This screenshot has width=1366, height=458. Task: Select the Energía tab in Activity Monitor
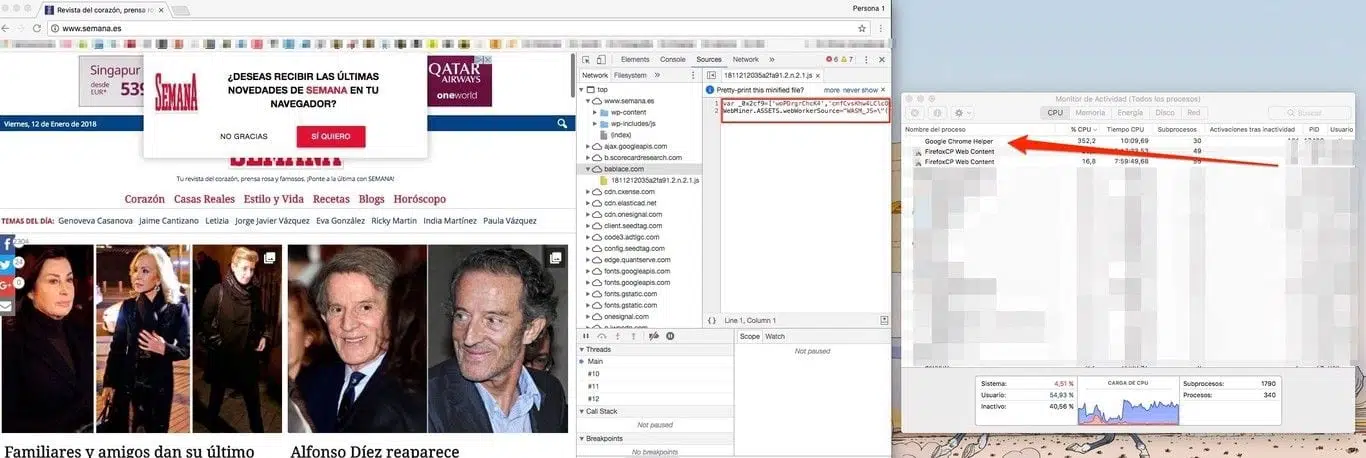tap(1130, 113)
